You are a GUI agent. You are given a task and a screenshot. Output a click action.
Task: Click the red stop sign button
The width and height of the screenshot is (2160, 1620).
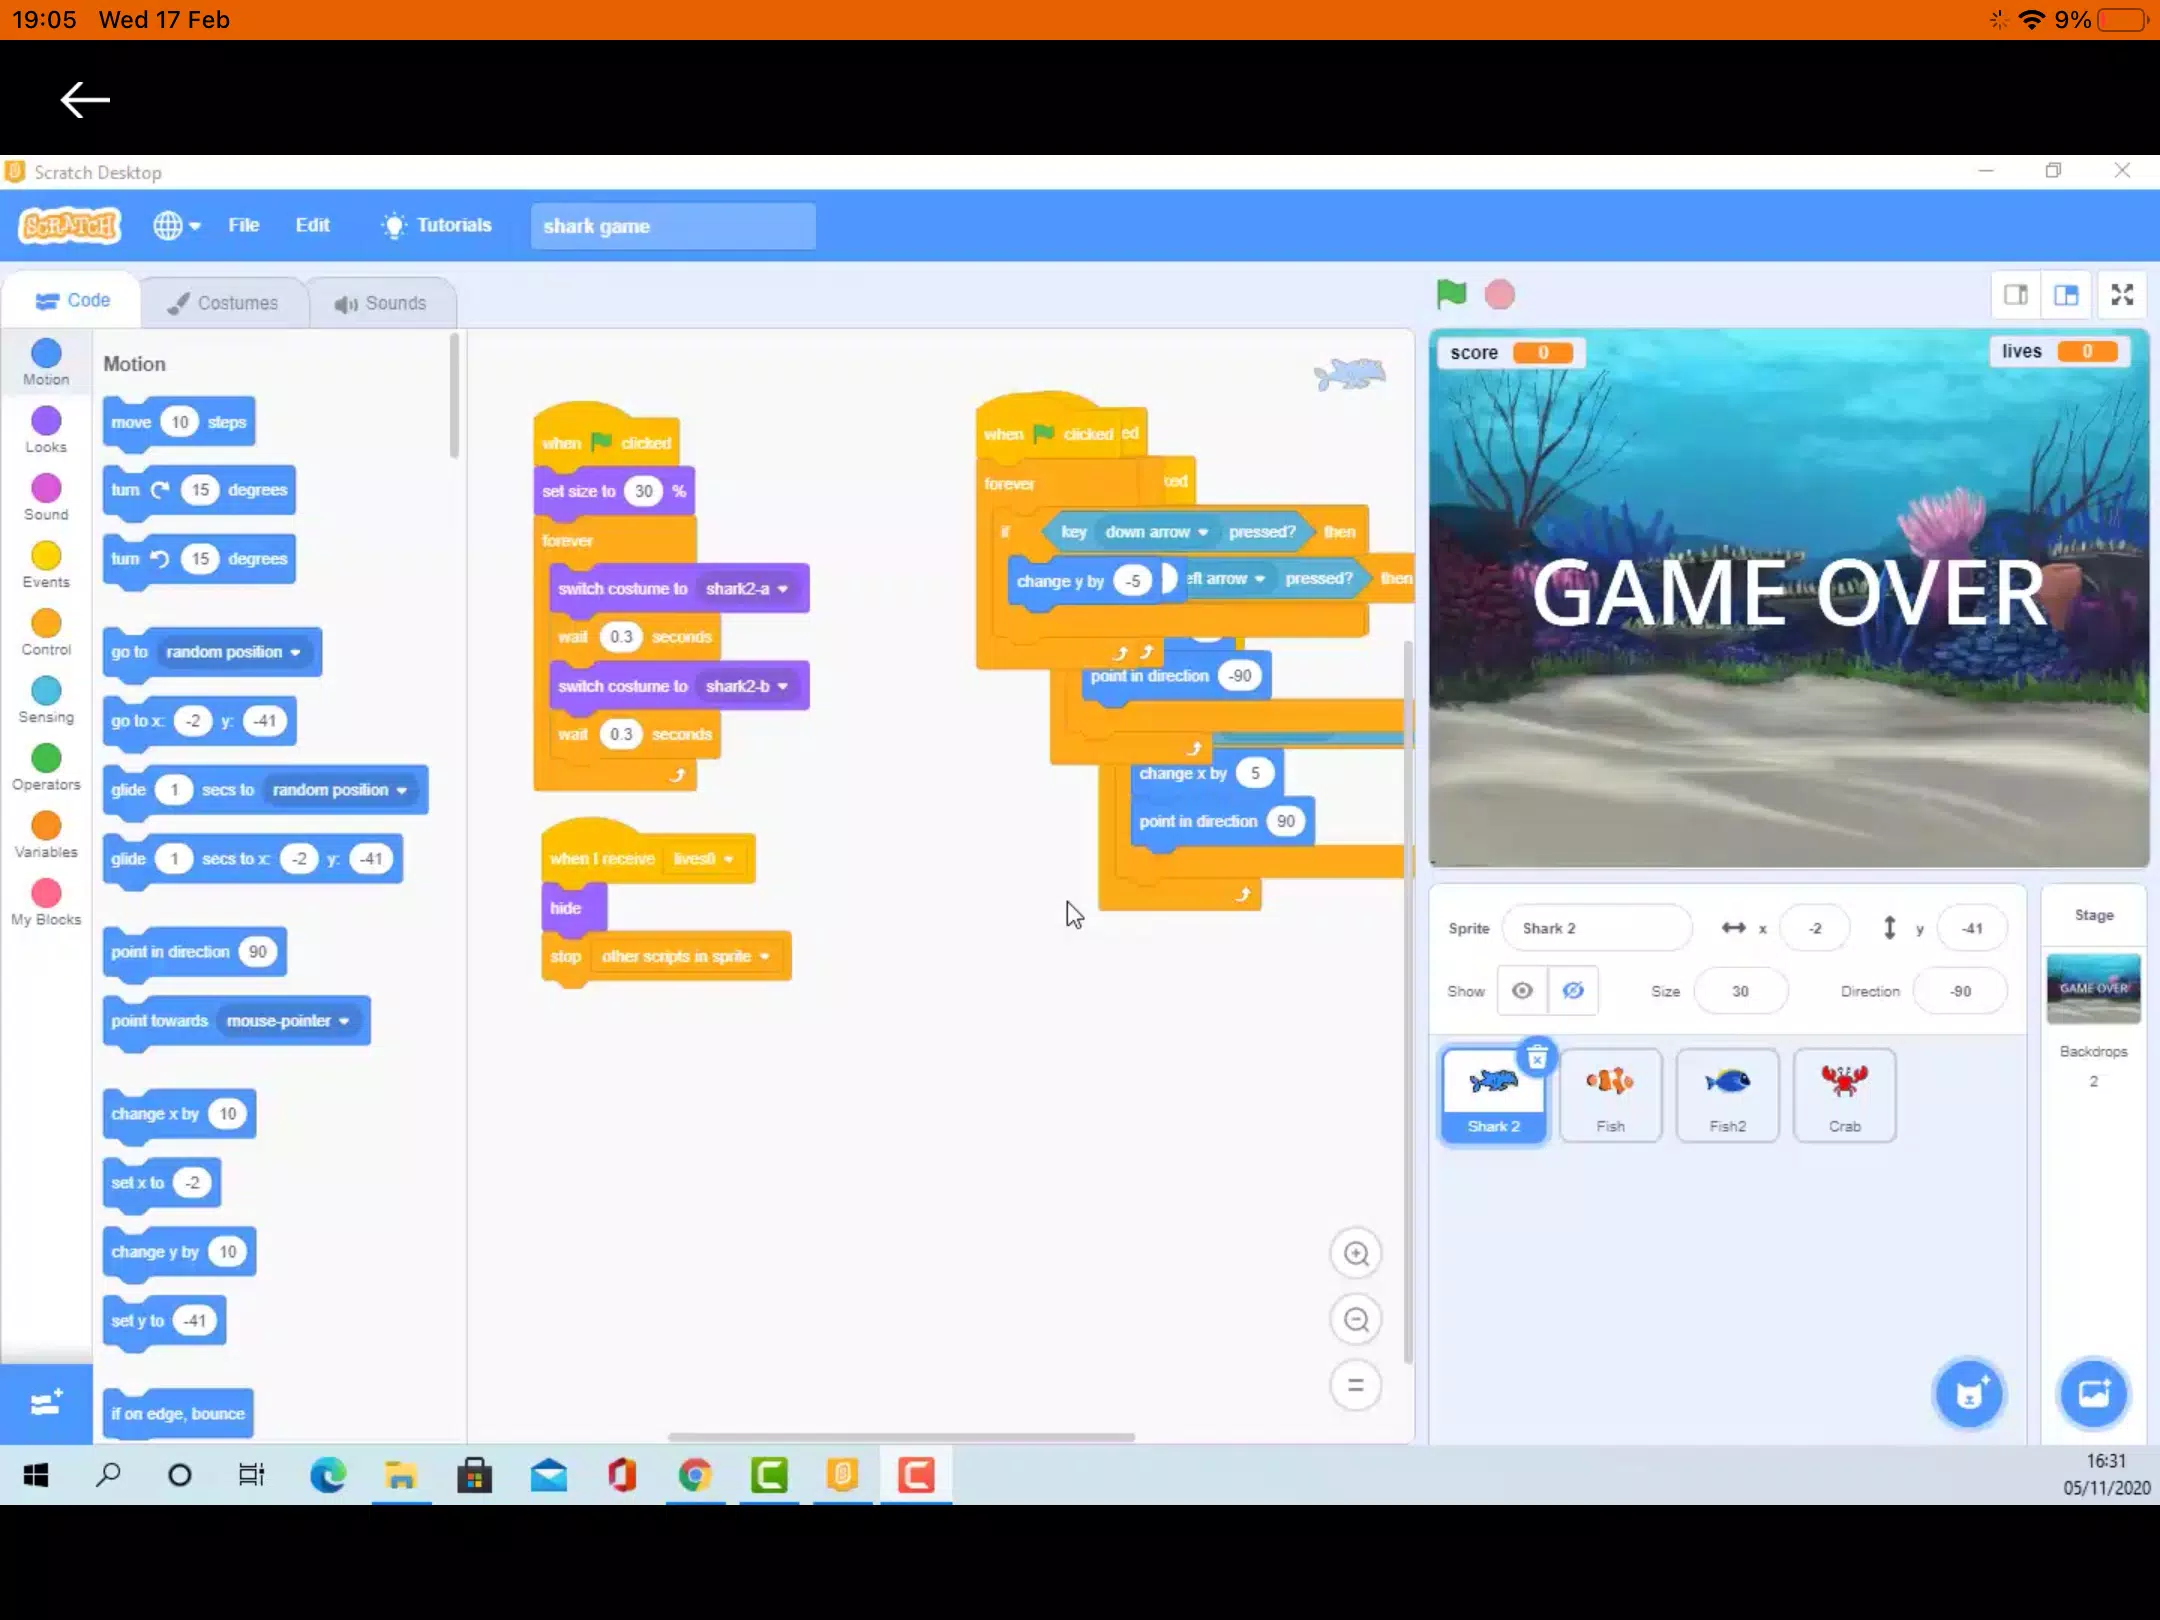pos(1499,295)
